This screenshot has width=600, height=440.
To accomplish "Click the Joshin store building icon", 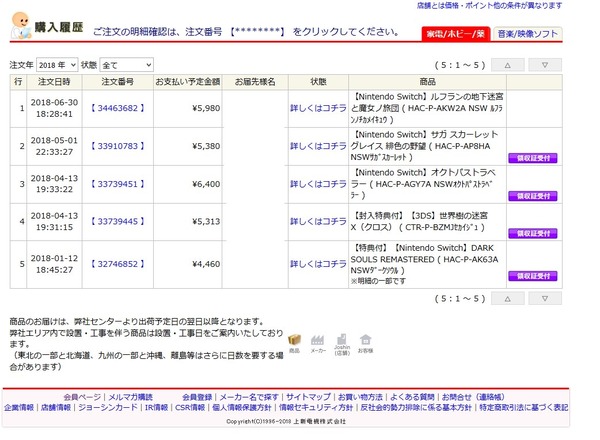I will pyautogui.click(x=342, y=339).
